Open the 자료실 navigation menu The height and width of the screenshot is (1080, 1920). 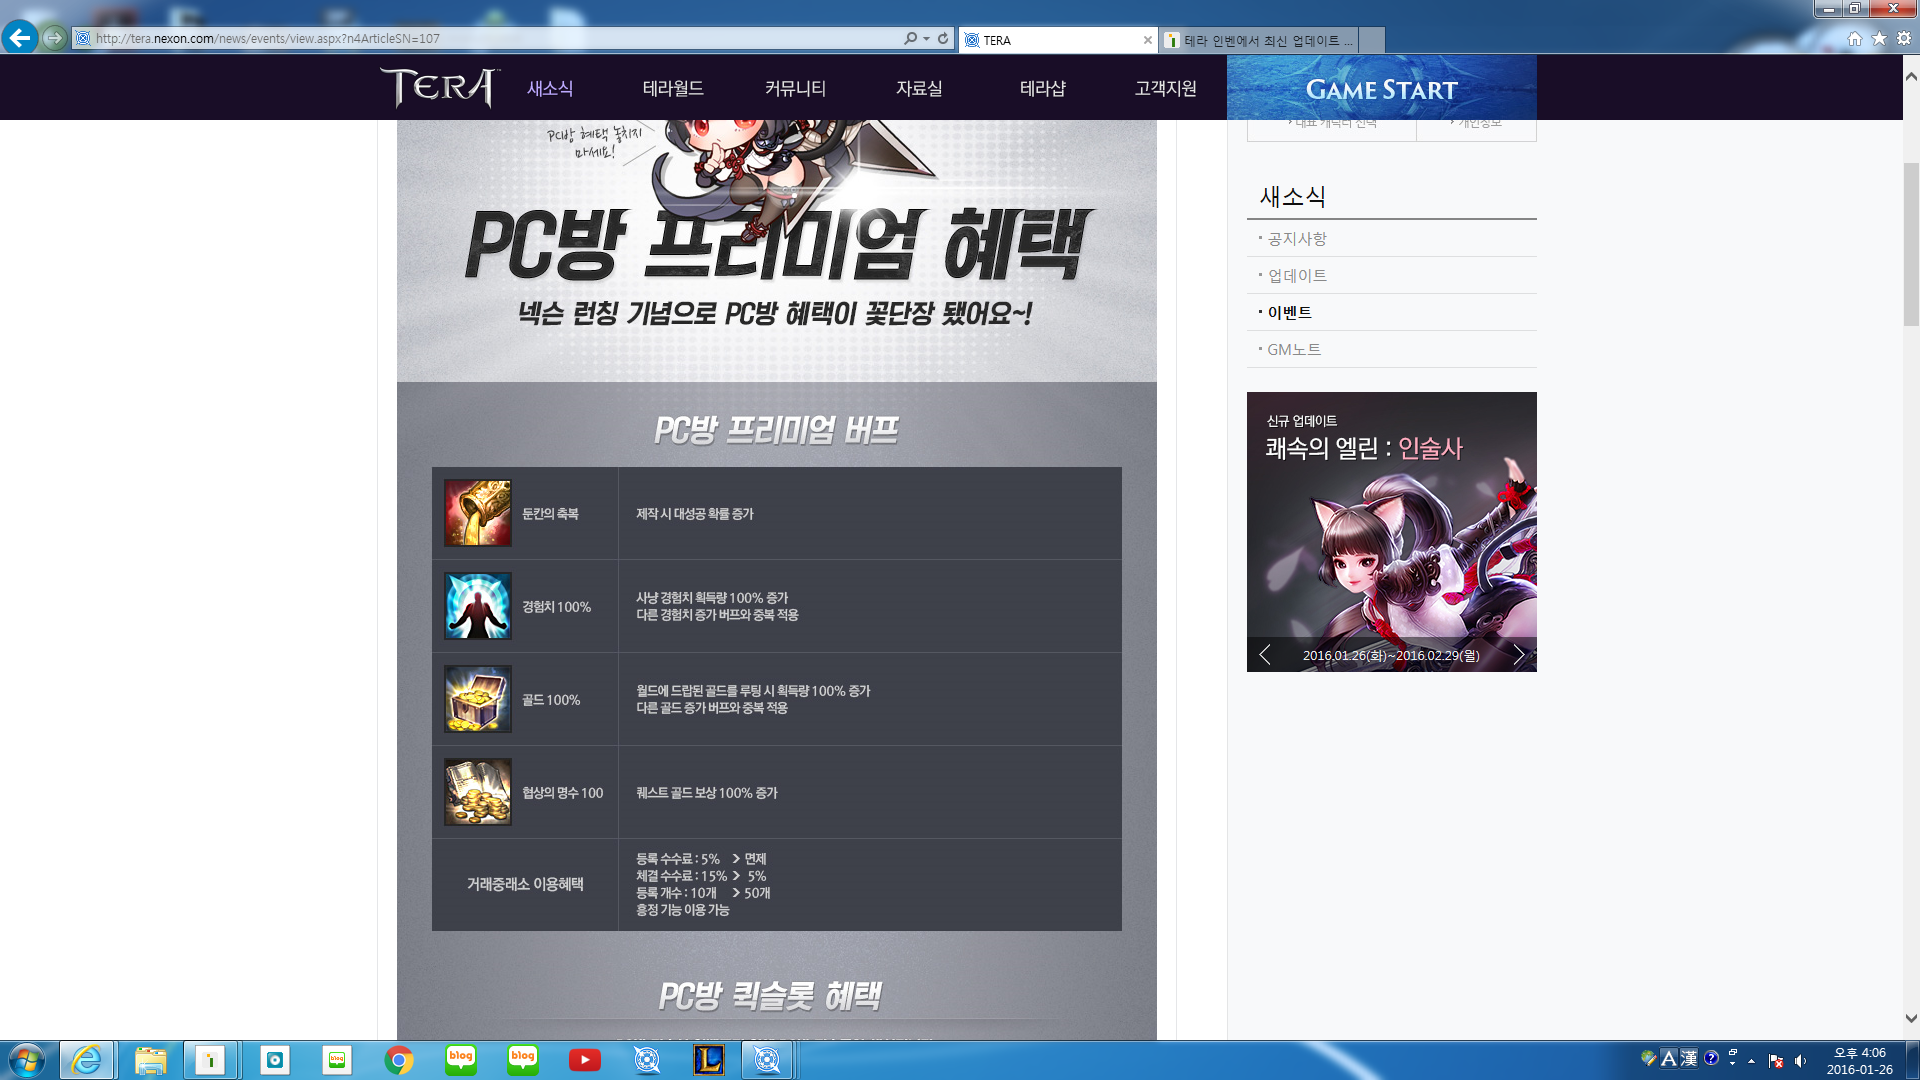tap(919, 88)
